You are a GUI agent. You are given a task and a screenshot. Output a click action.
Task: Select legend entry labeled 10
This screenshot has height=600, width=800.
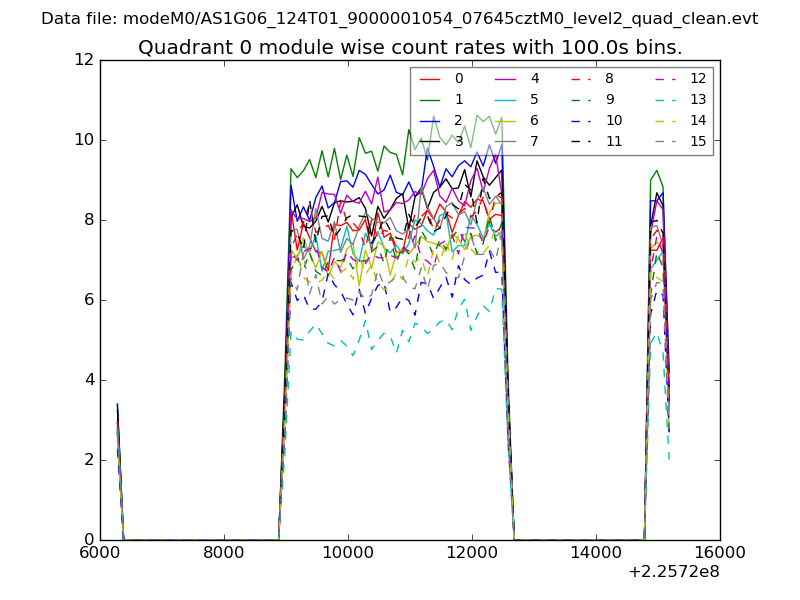point(613,120)
